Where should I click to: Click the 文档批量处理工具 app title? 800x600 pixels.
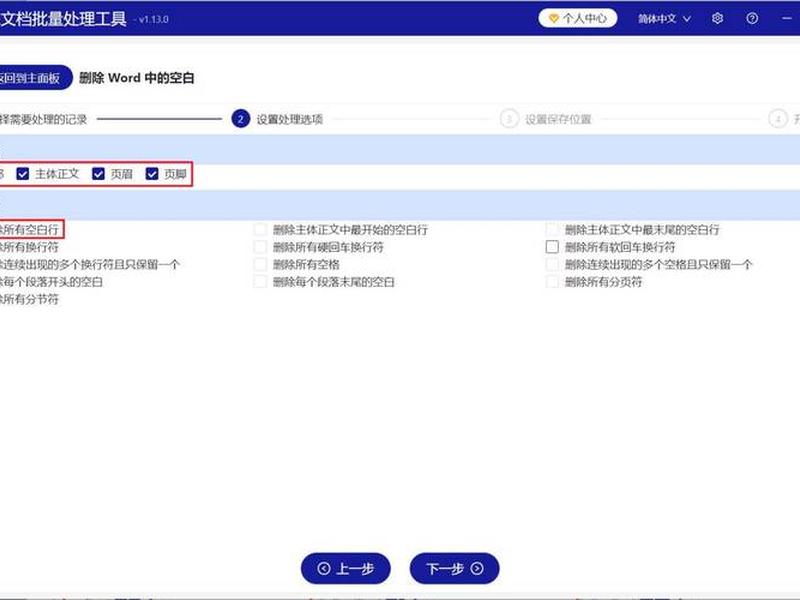click(x=63, y=18)
